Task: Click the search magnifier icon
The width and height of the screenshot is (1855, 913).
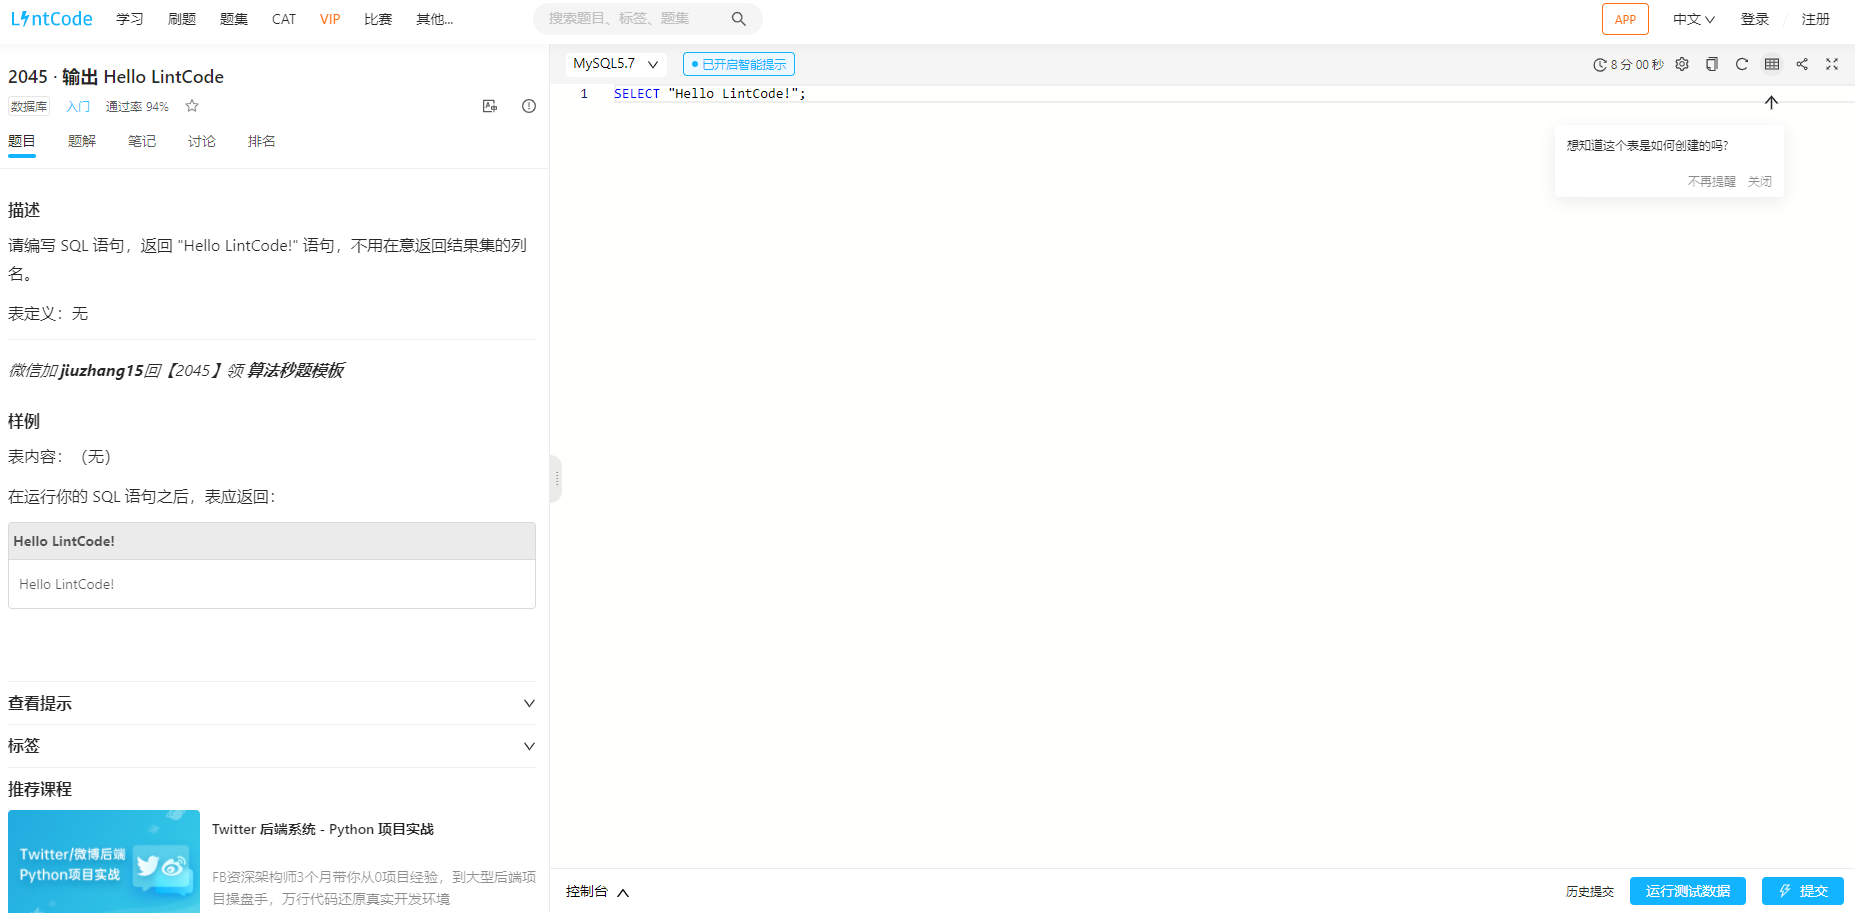Action: [x=739, y=19]
